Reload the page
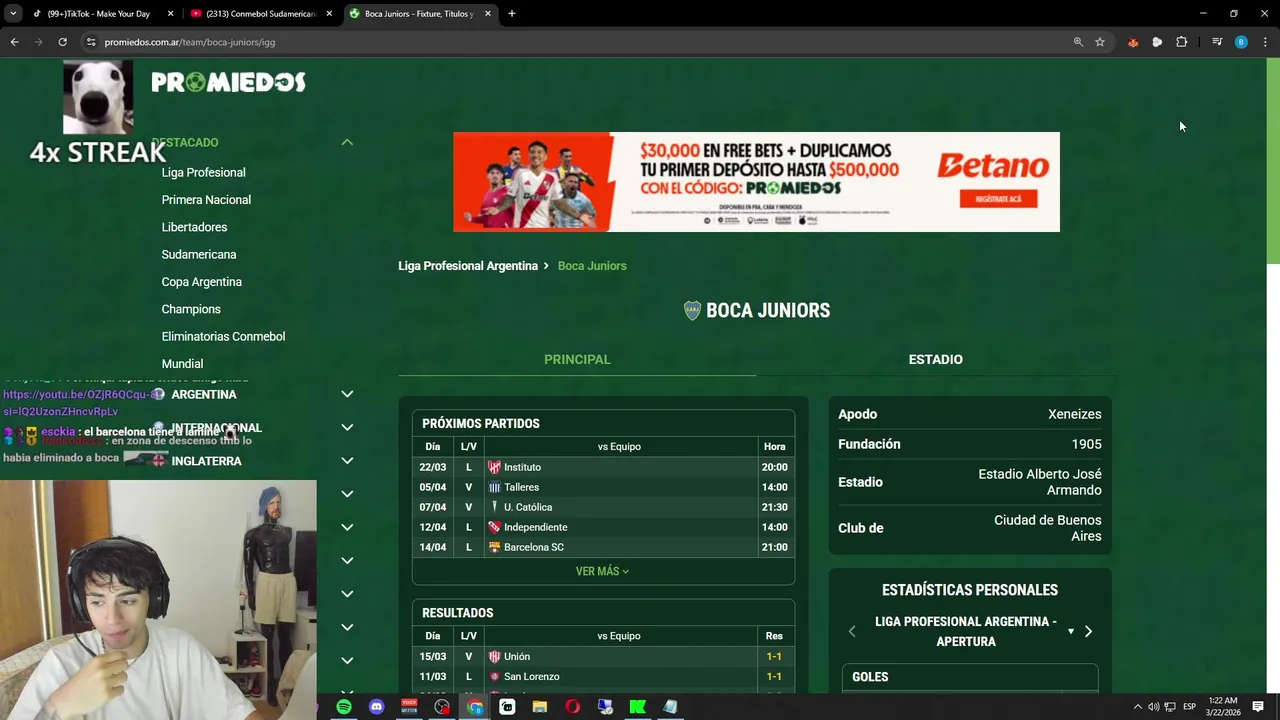This screenshot has width=1280, height=720. pos(62,42)
